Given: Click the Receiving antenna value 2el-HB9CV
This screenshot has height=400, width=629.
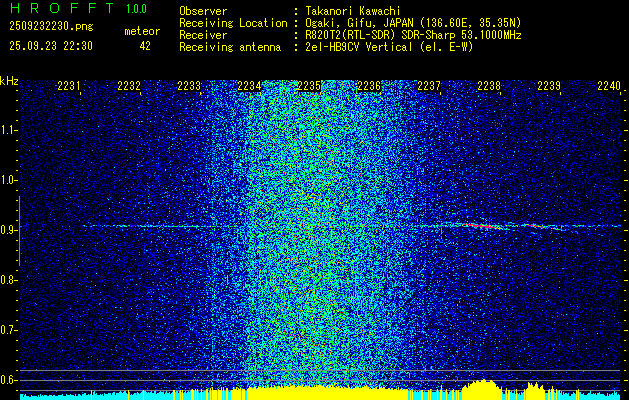Looking at the screenshot, I should pyautogui.click(x=389, y=47).
